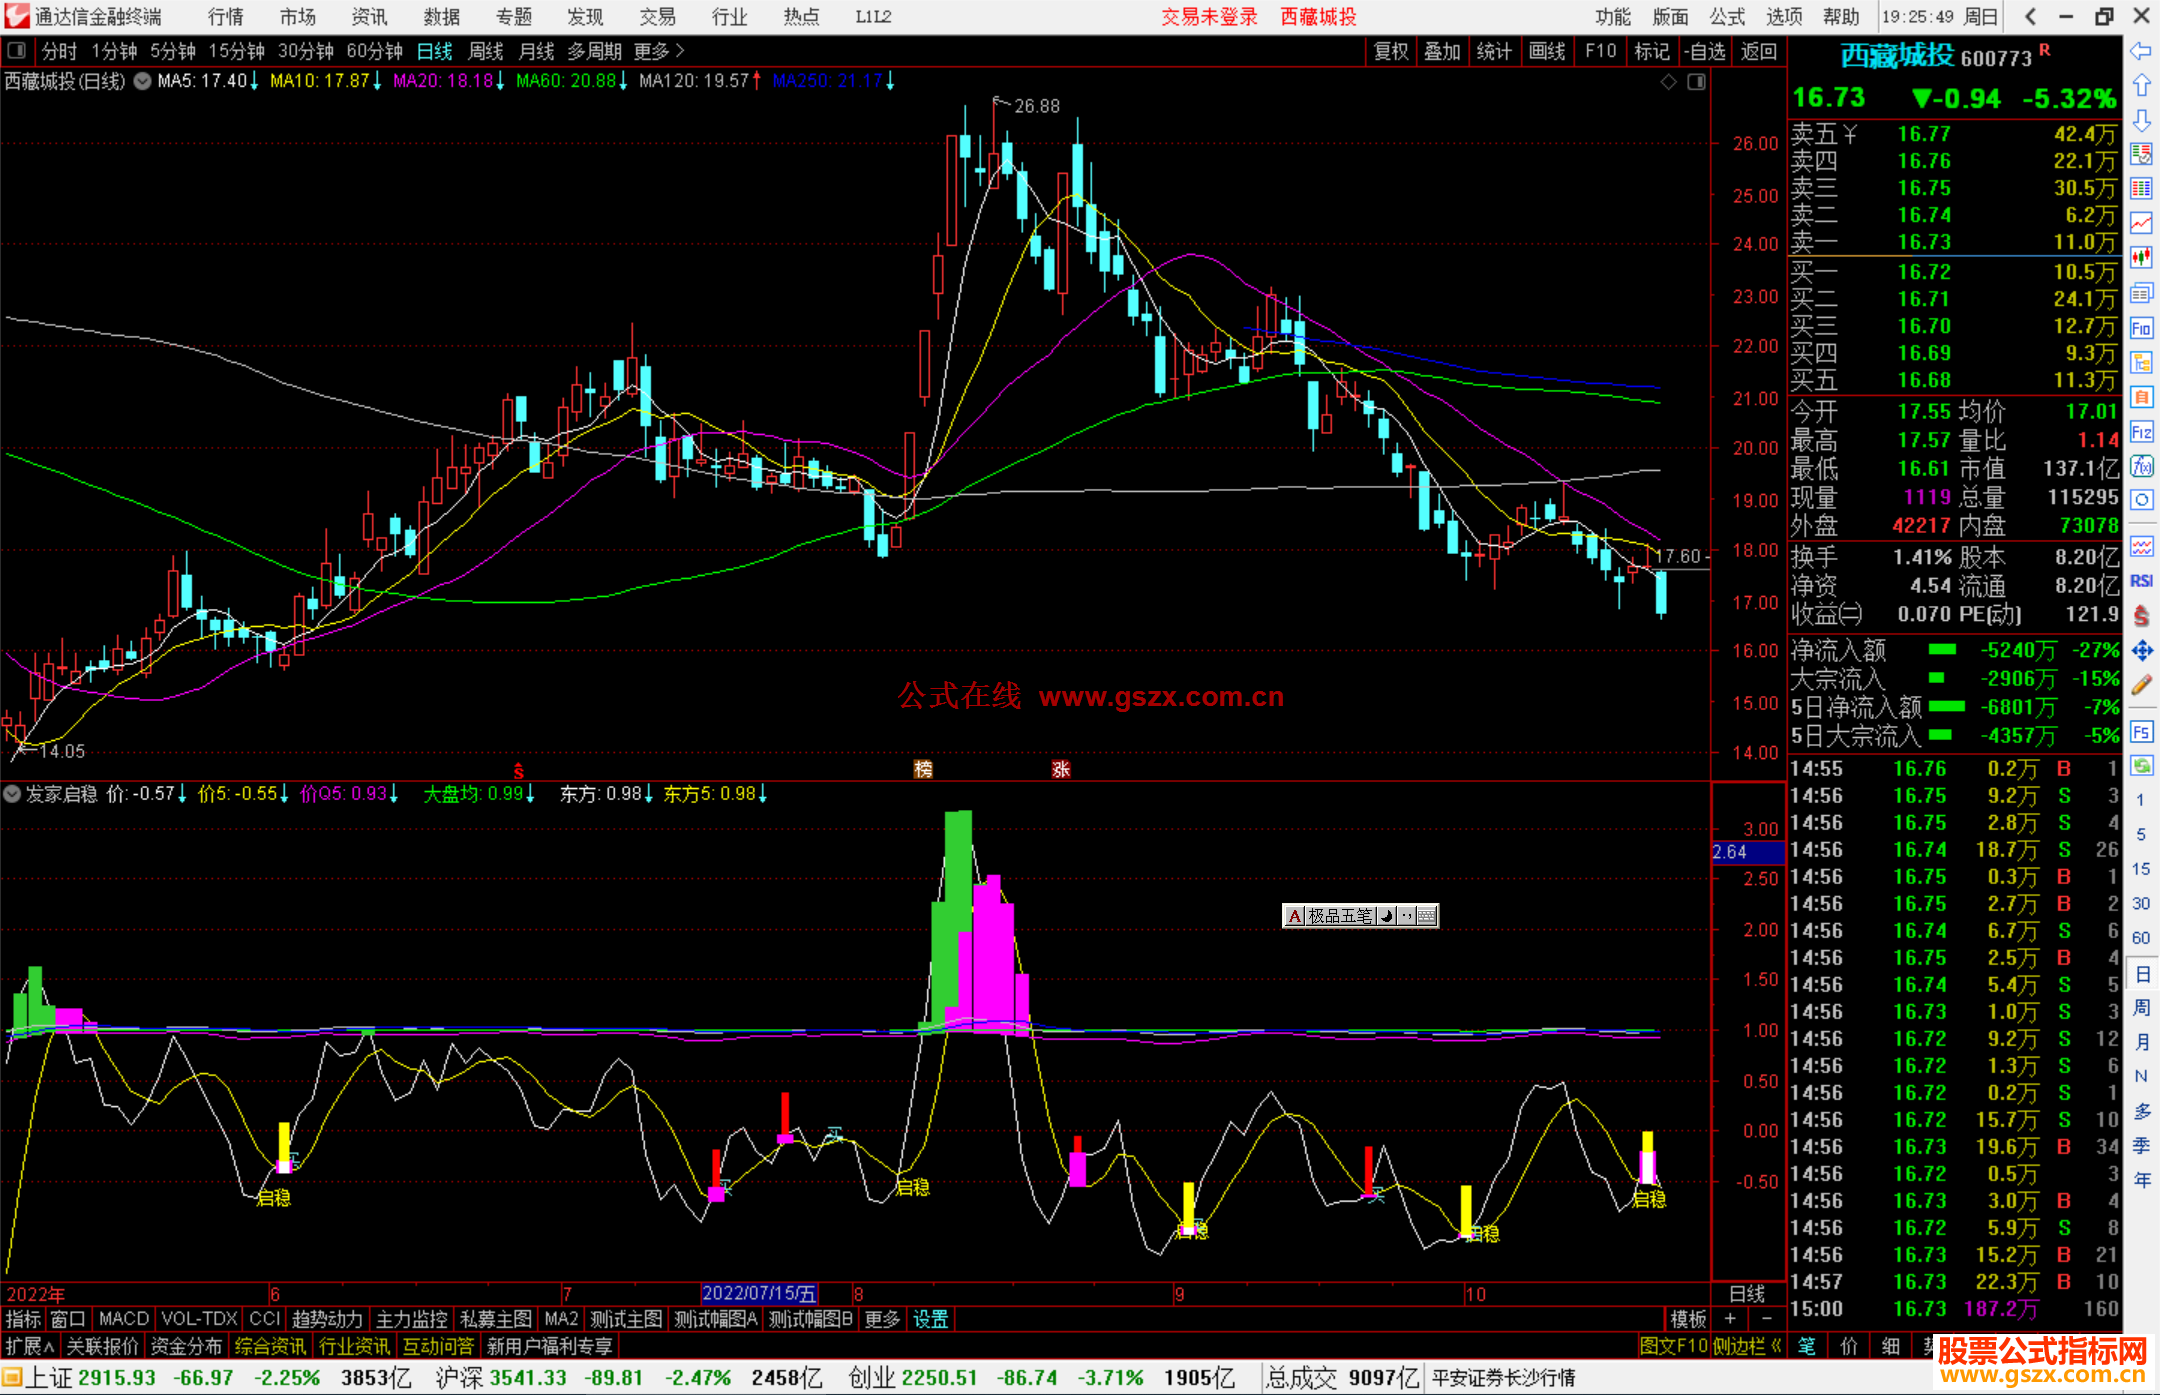Open the 公式 menu
Viewport: 2160px width, 1395px height.
click(x=1727, y=17)
